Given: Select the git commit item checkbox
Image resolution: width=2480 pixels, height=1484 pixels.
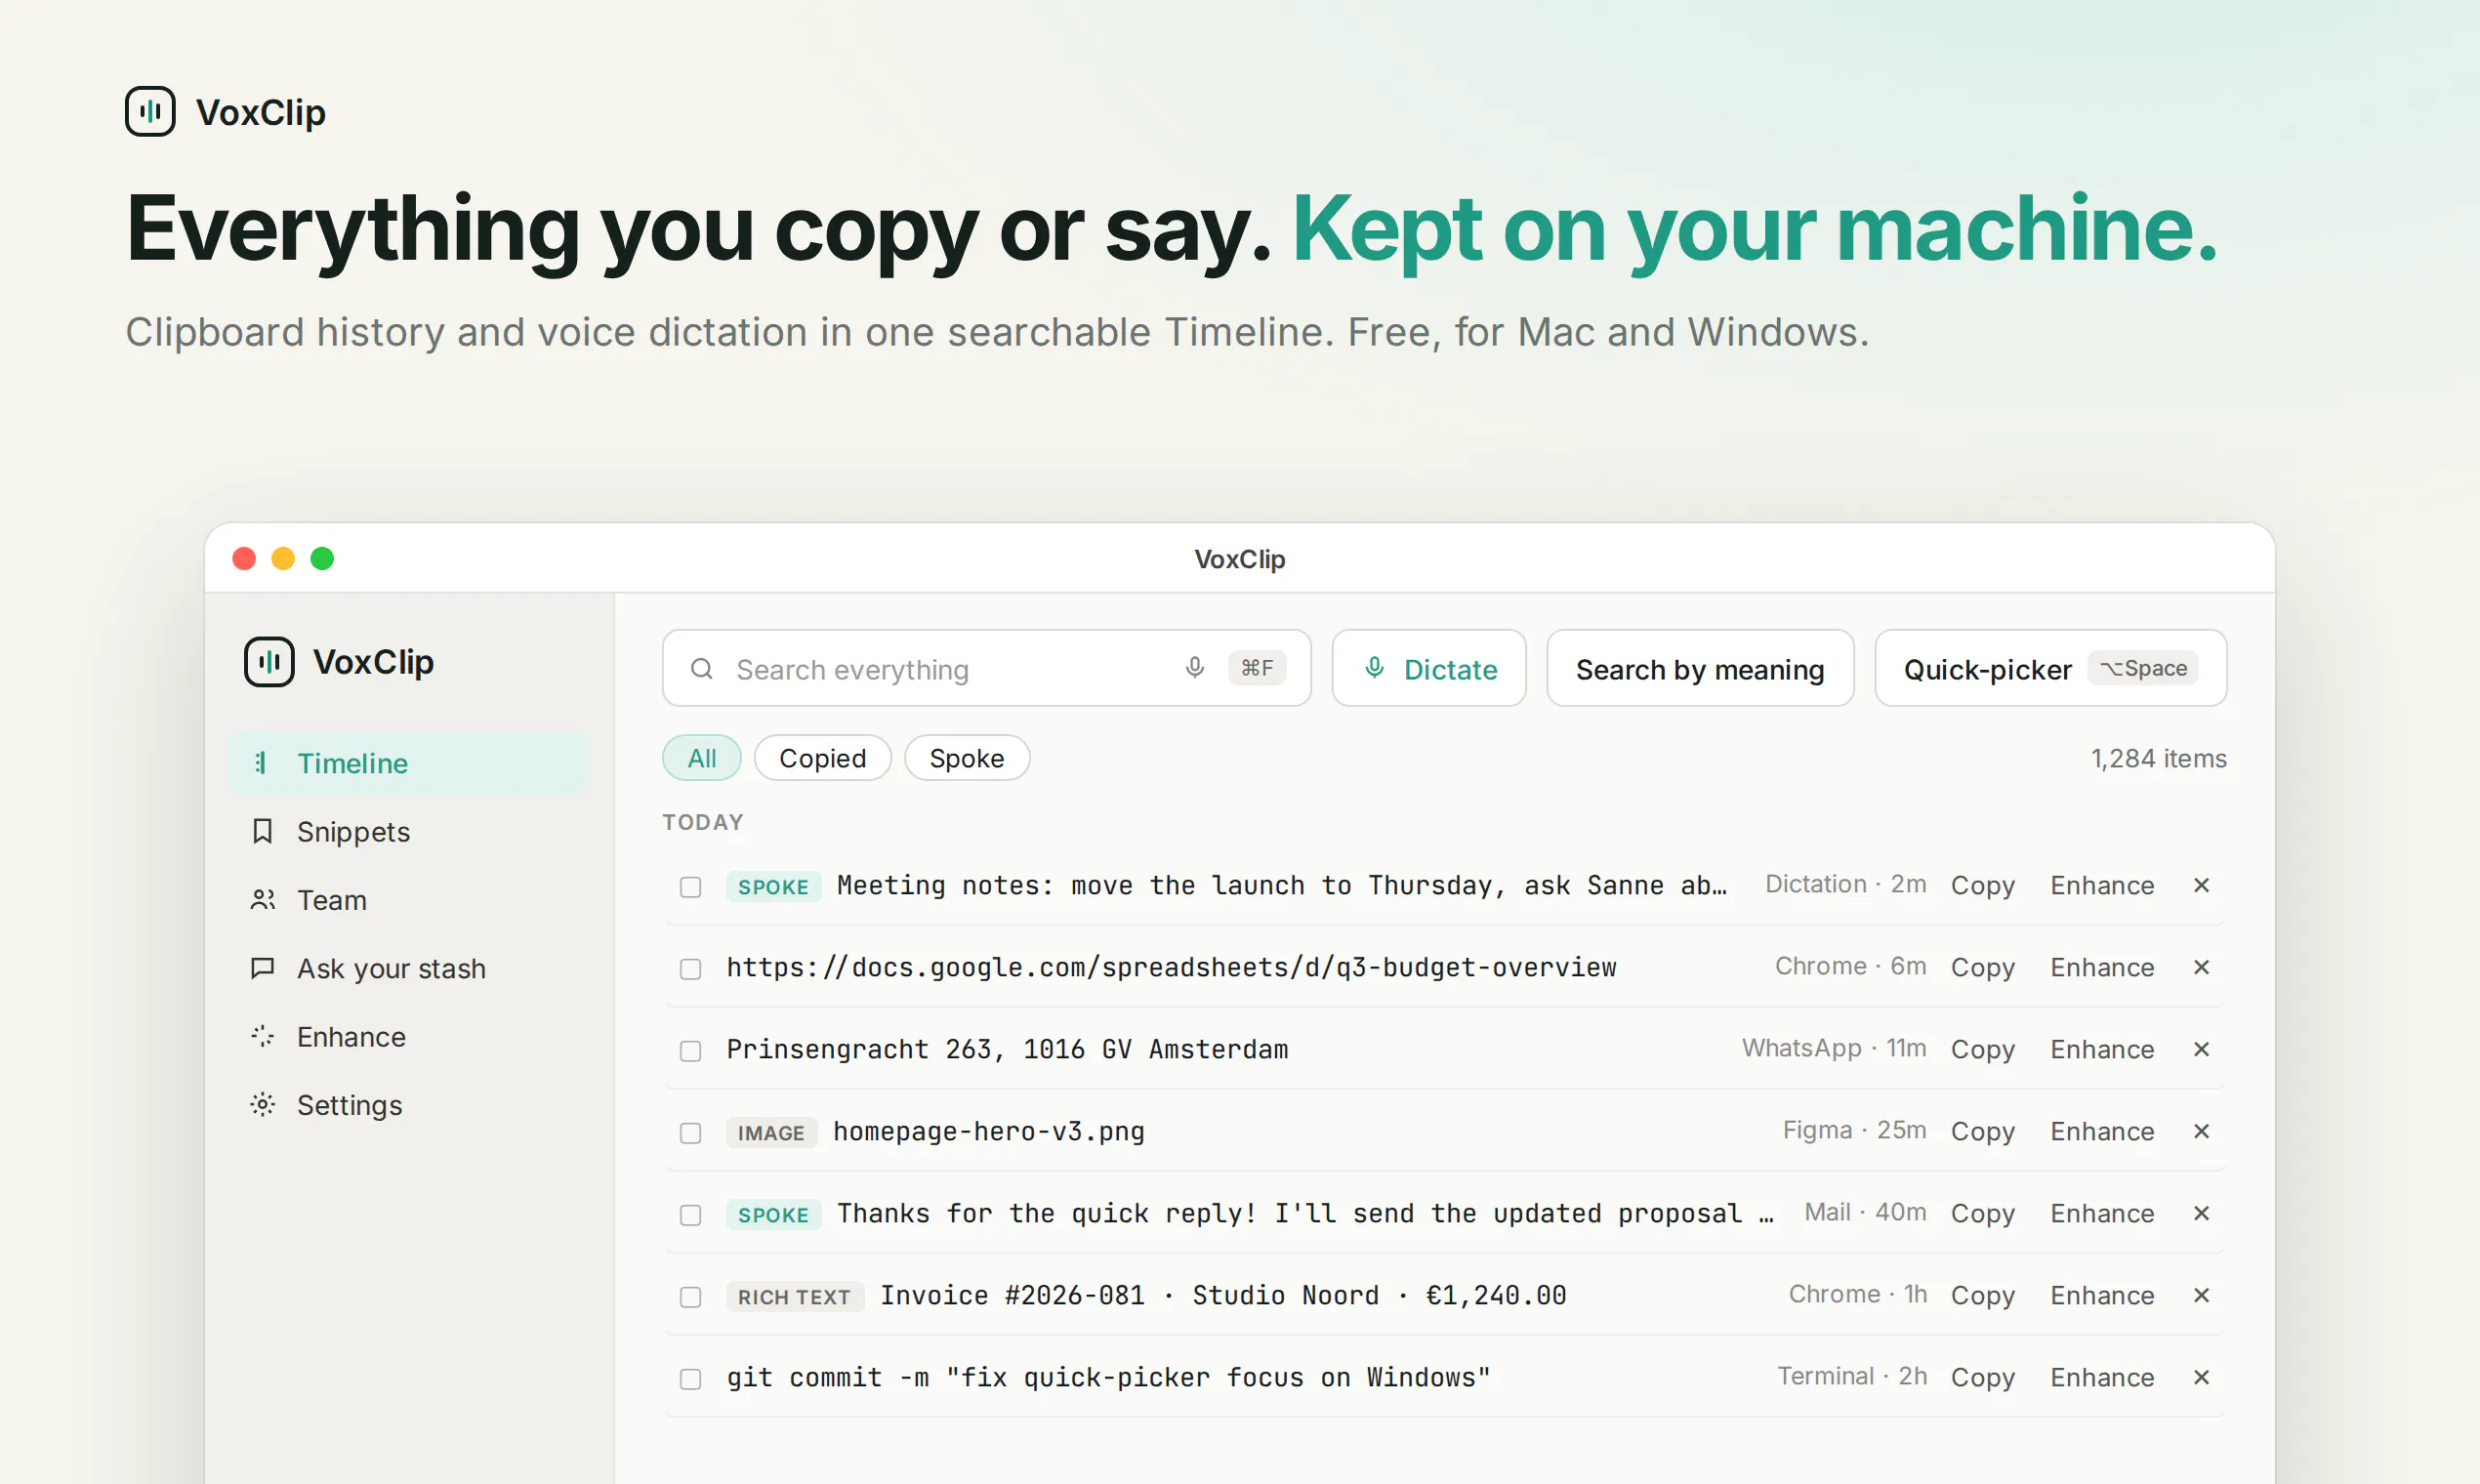Looking at the screenshot, I should pos(690,1379).
